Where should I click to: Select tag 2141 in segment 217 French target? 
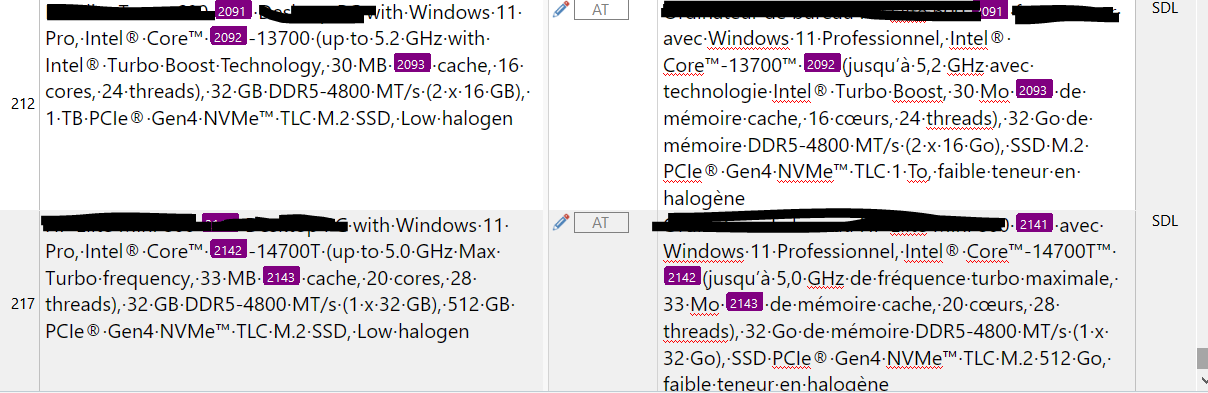pos(1033,223)
